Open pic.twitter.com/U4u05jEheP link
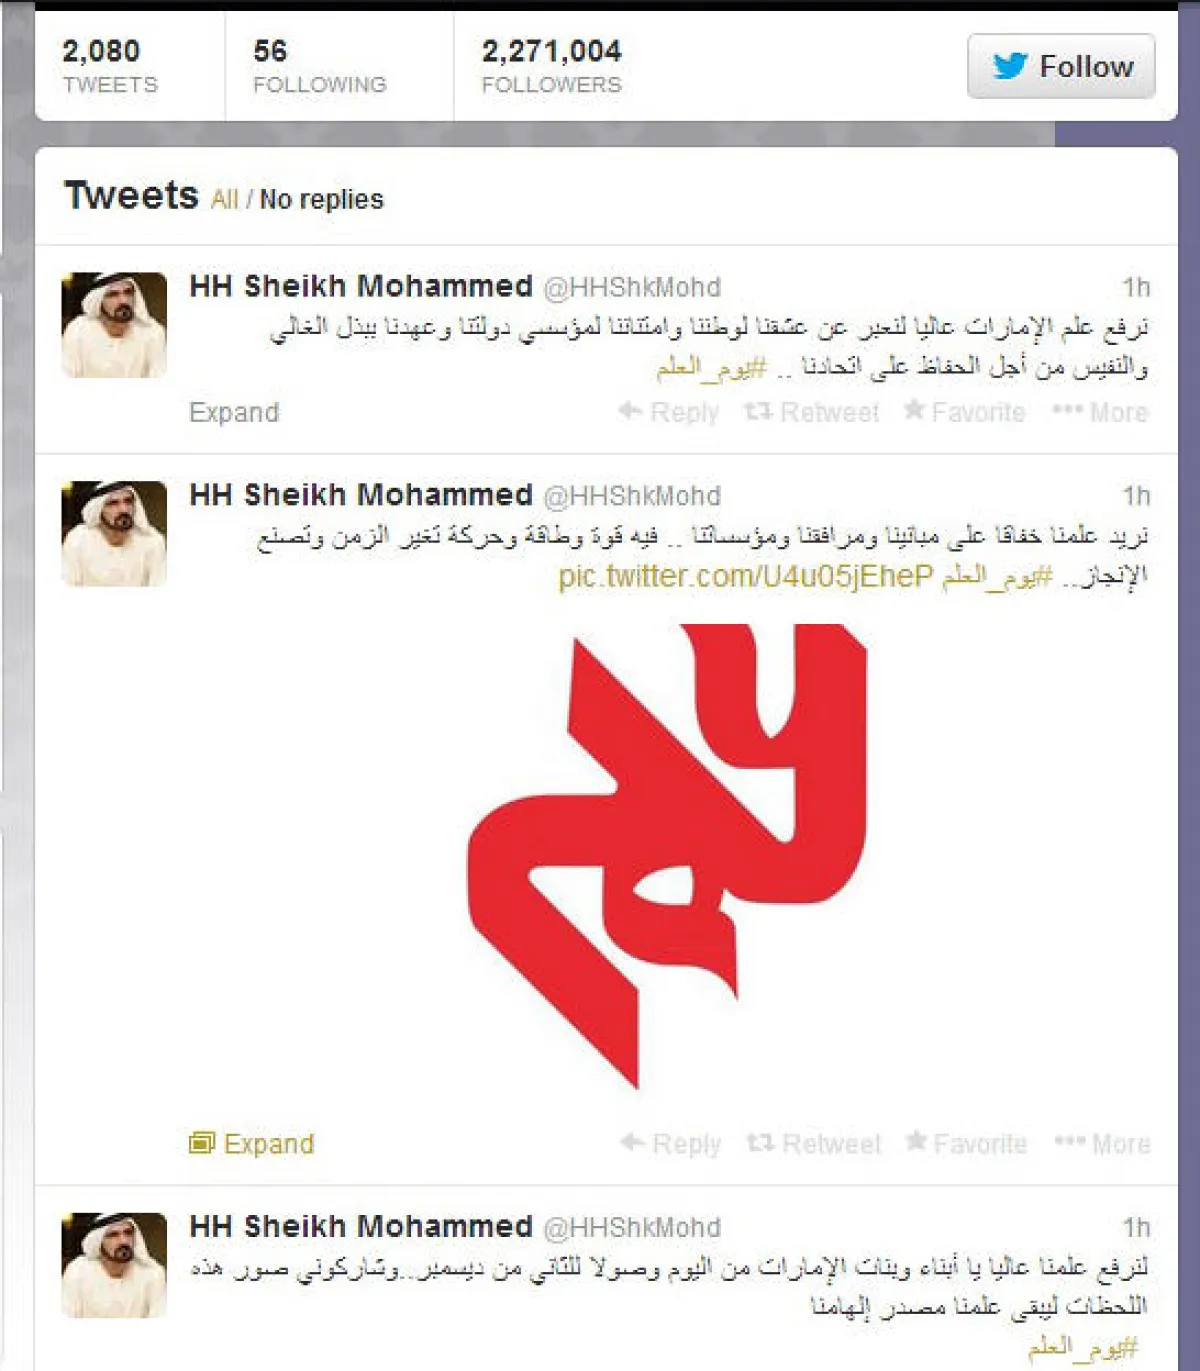Image resolution: width=1200 pixels, height=1371 pixels. [745, 576]
